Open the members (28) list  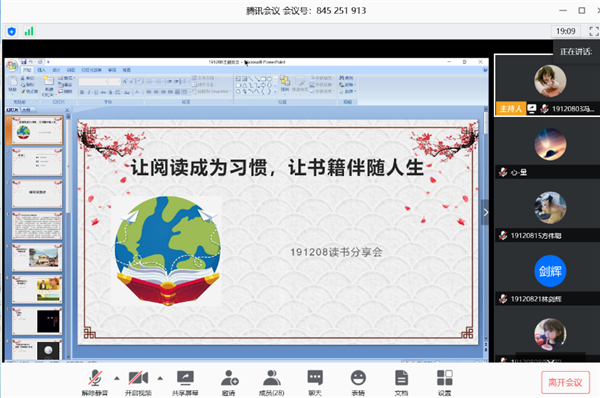click(272, 382)
